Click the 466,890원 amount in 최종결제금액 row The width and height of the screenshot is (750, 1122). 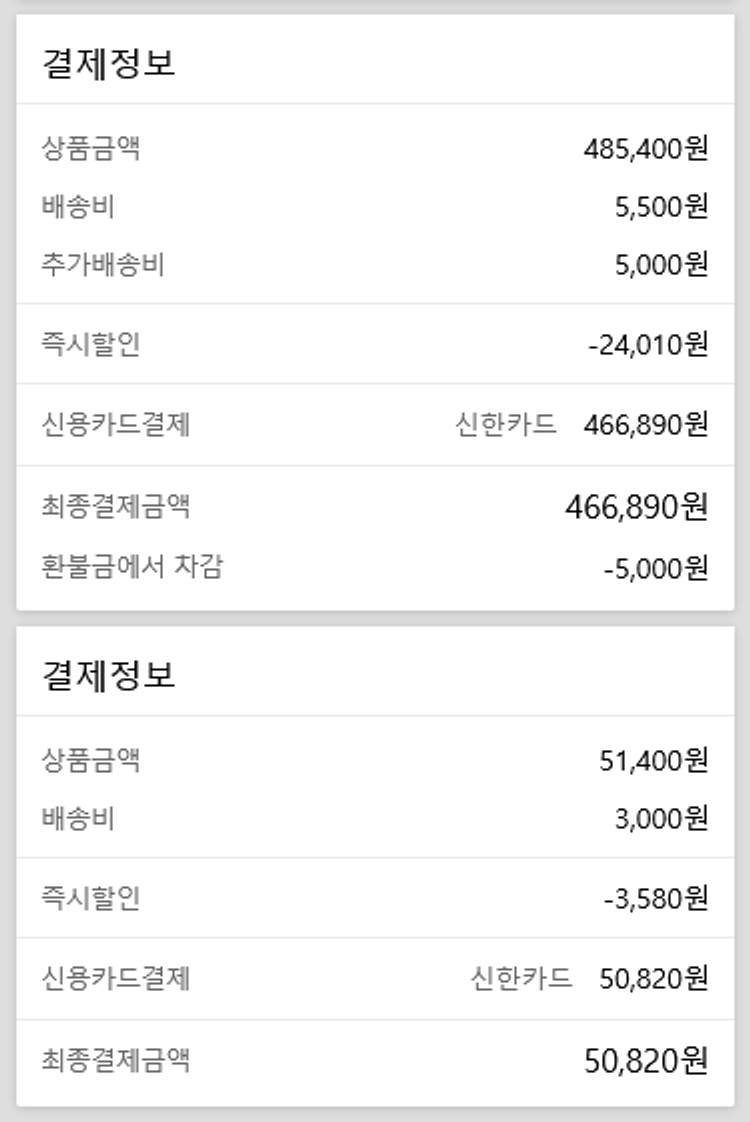(x=636, y=507)
